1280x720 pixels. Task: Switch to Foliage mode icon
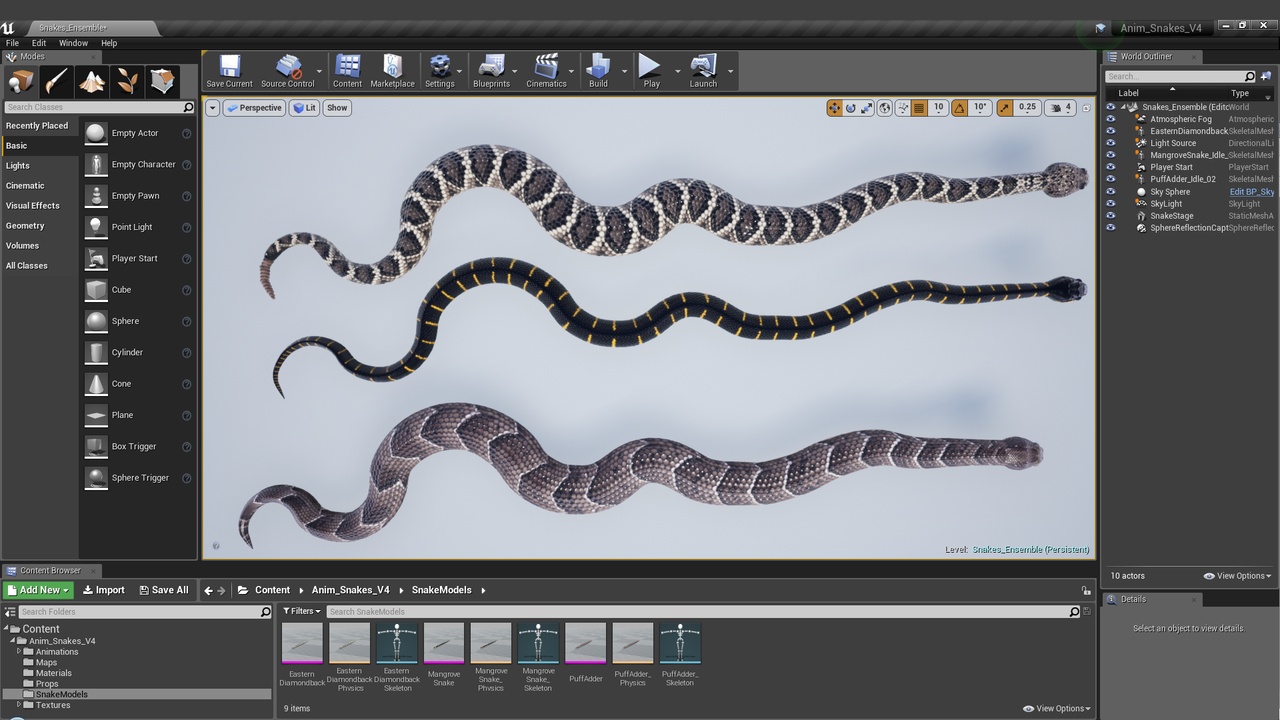(x=127, y=81)
